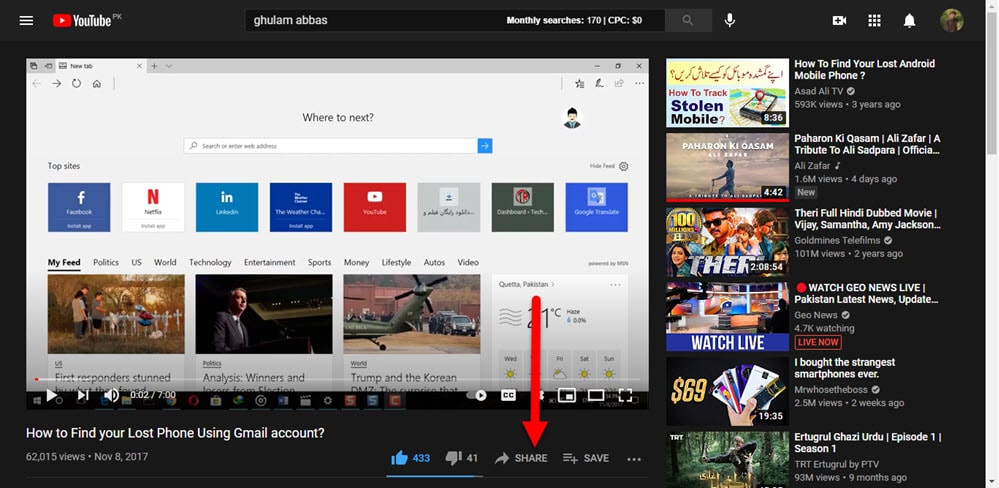The image size is (999, 488).
Task: Click the 'New' badge under Ali Zafar
Action: (x=806, y=192)
